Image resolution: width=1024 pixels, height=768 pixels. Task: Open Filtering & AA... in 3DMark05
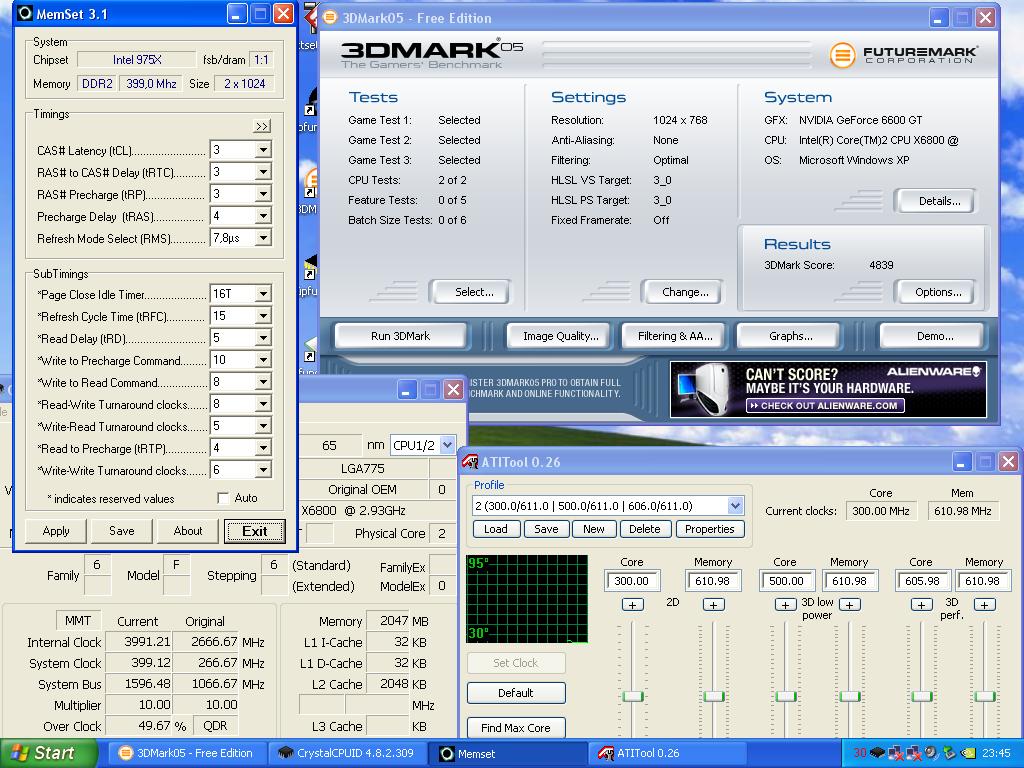[x=675, y=336]
